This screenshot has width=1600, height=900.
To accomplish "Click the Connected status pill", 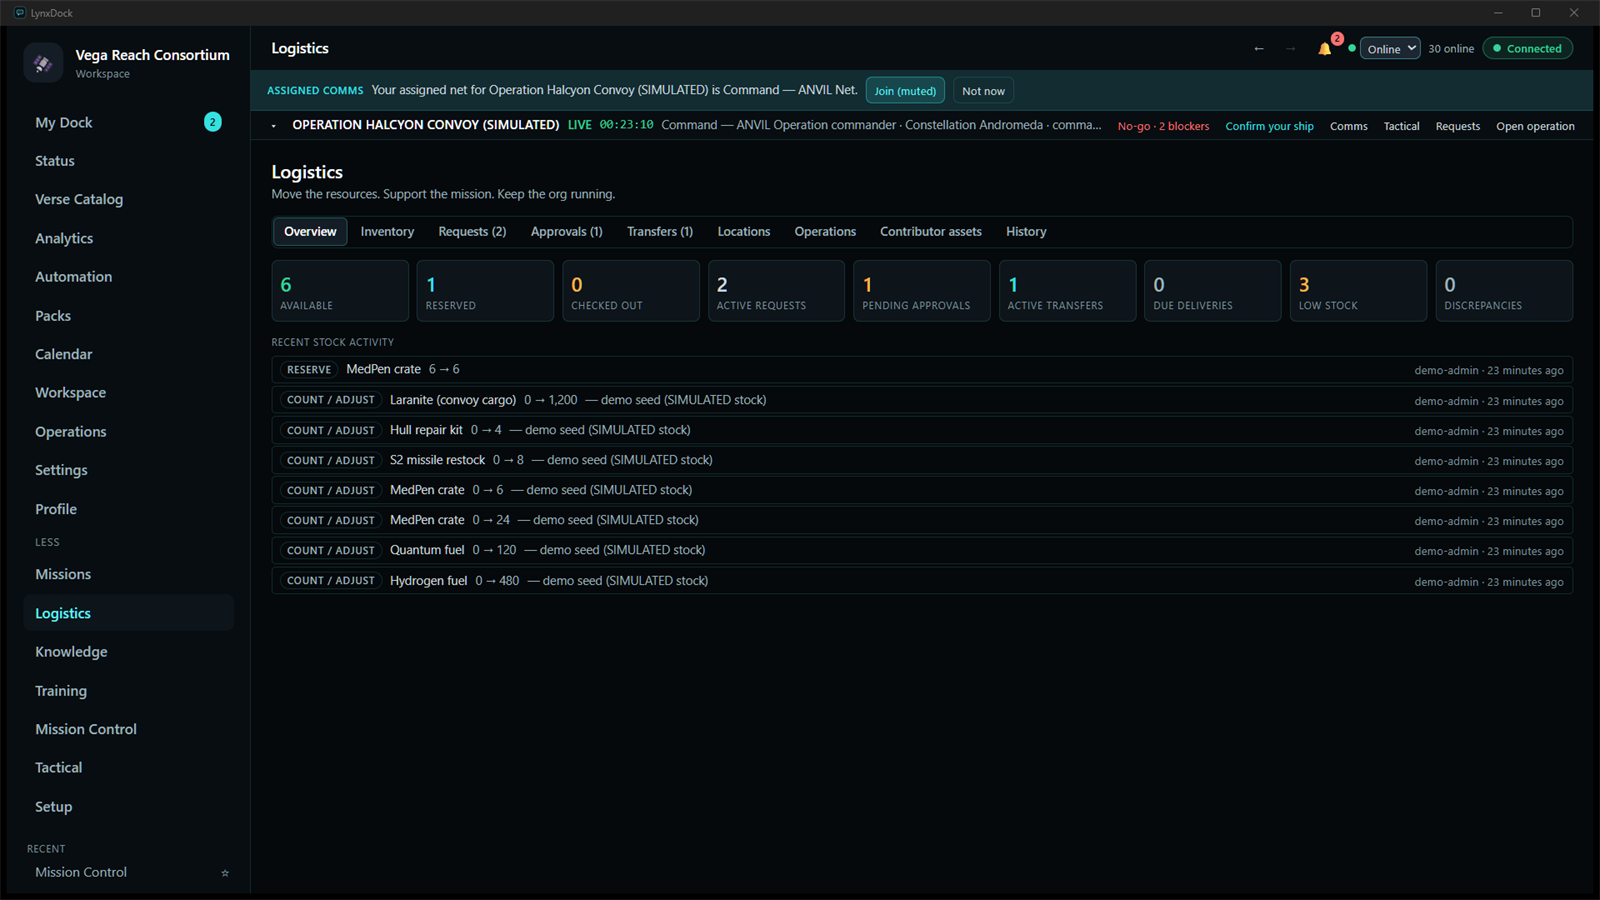I will (x=1527, y=49).
